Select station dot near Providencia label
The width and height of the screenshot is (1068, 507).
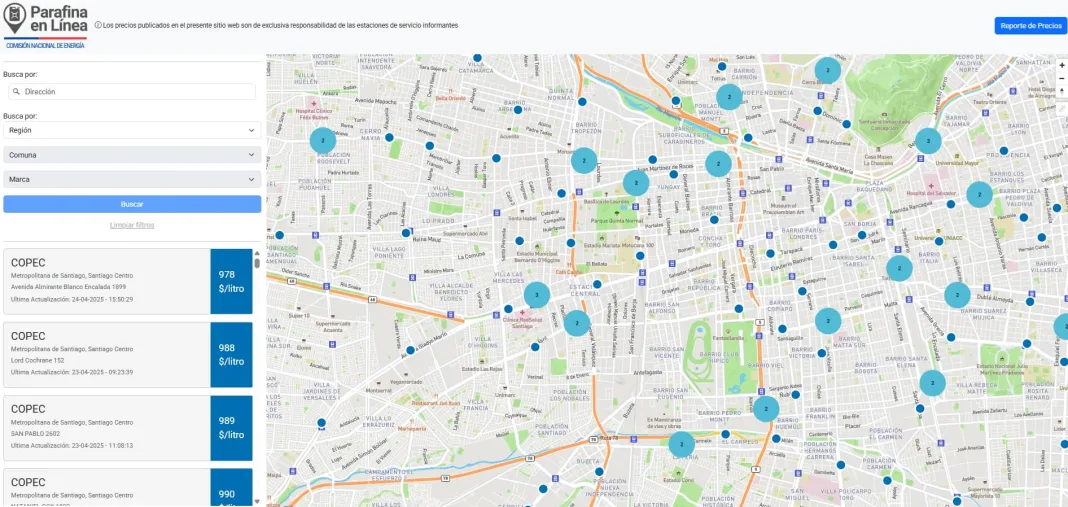tap(1003, 151)
